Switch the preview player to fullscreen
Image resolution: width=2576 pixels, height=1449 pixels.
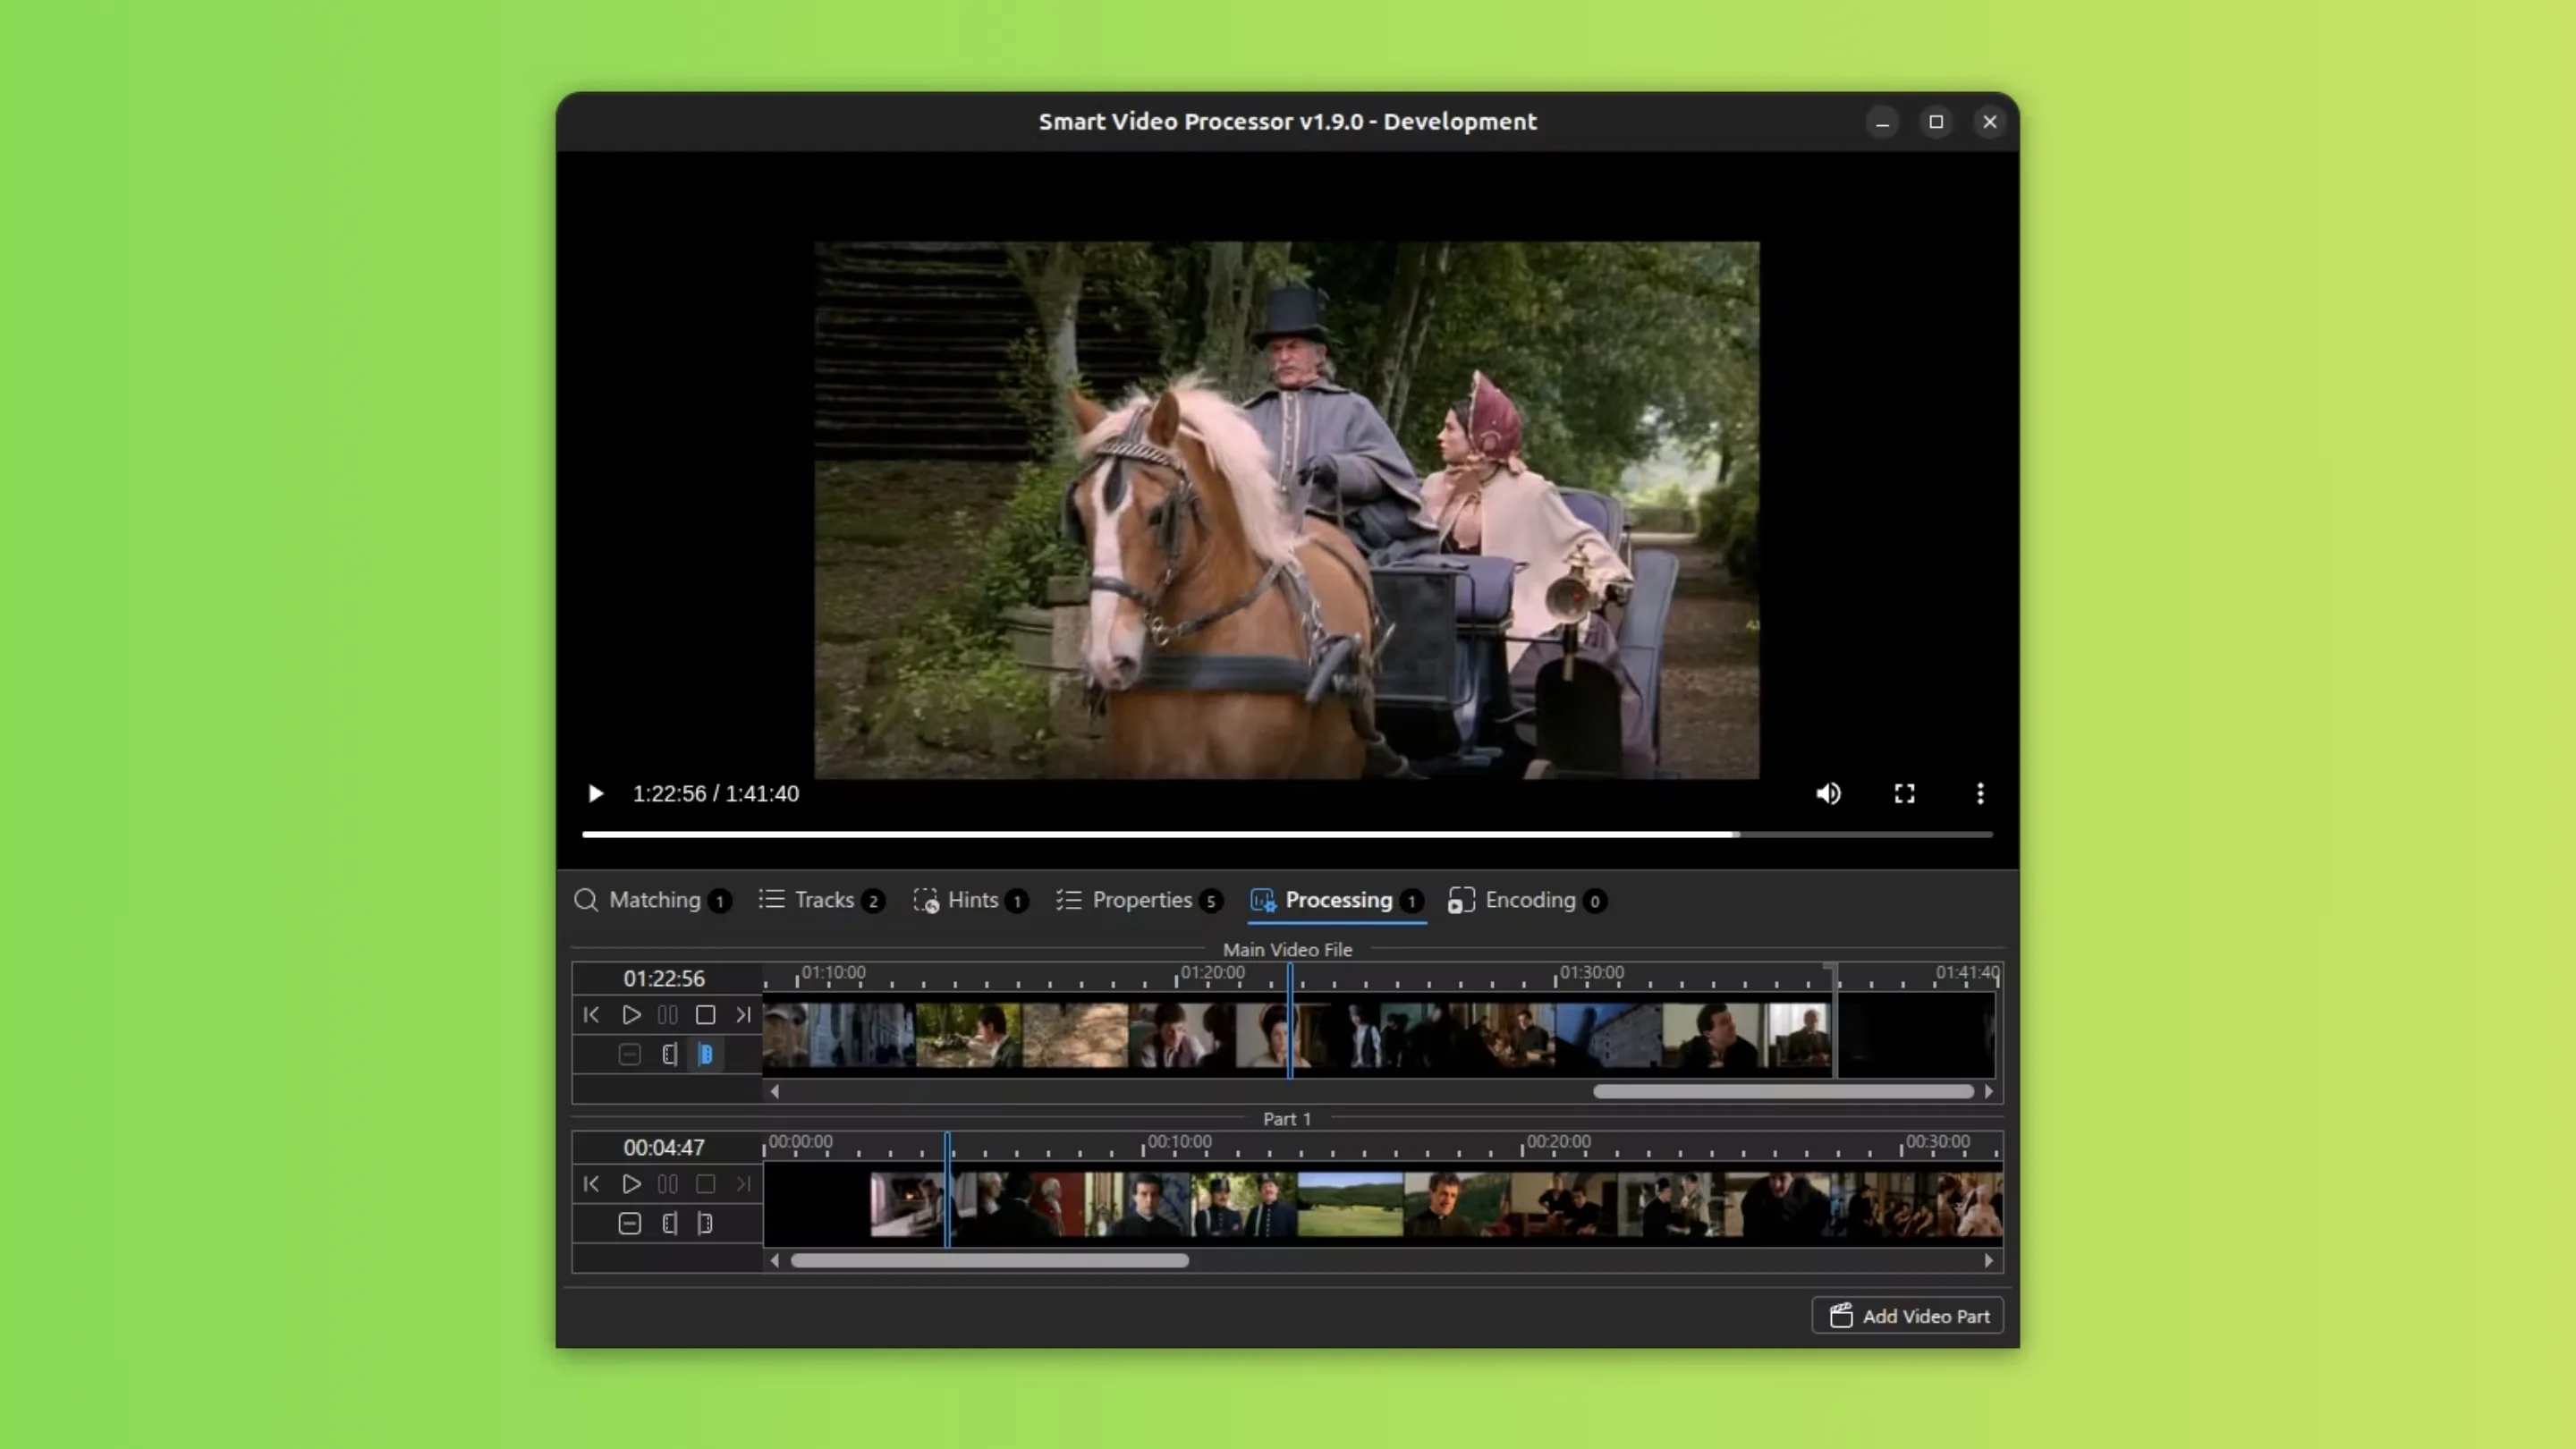[1904, 793]
